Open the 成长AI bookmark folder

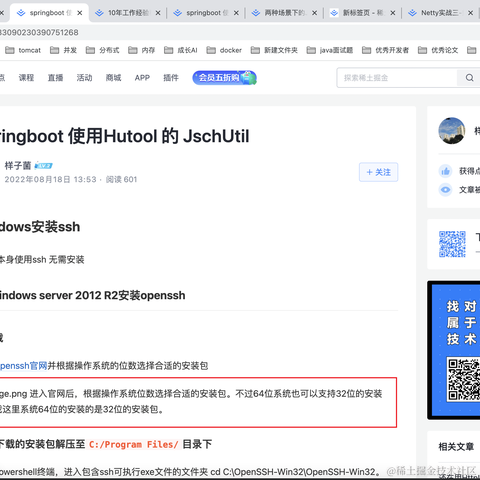[x=181, y=50]
